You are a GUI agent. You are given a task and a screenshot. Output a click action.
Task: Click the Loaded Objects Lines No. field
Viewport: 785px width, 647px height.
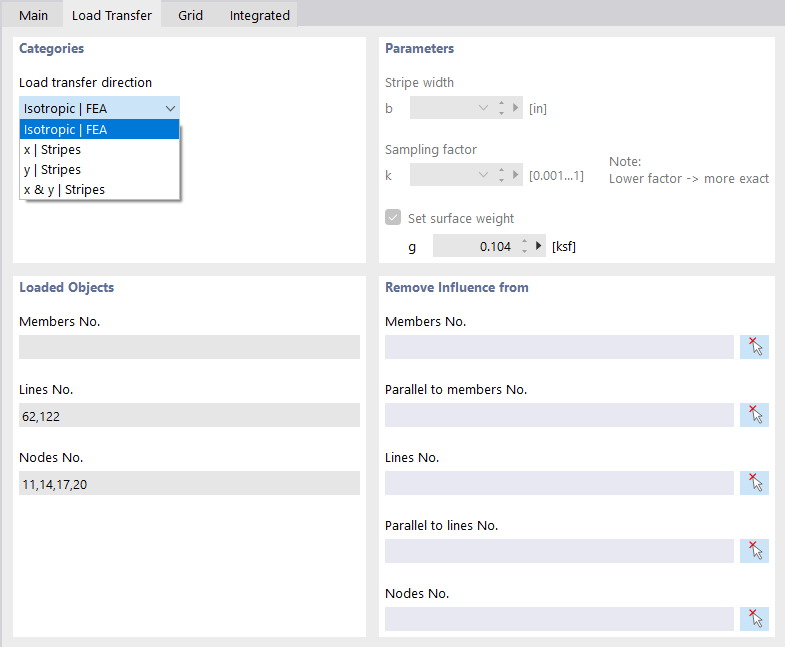coord(189,415)
